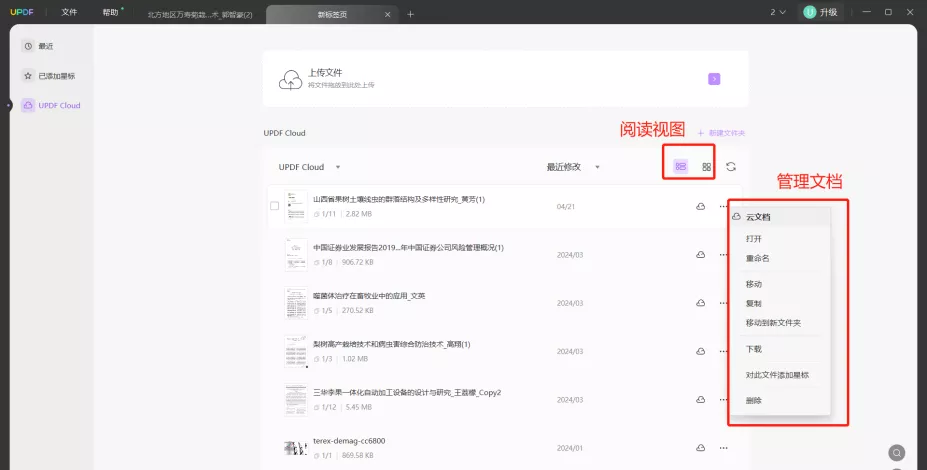Click cloud icon for terex-demag-cc6800 file
This screenshot has width=927, height=470.
point(701,448)
